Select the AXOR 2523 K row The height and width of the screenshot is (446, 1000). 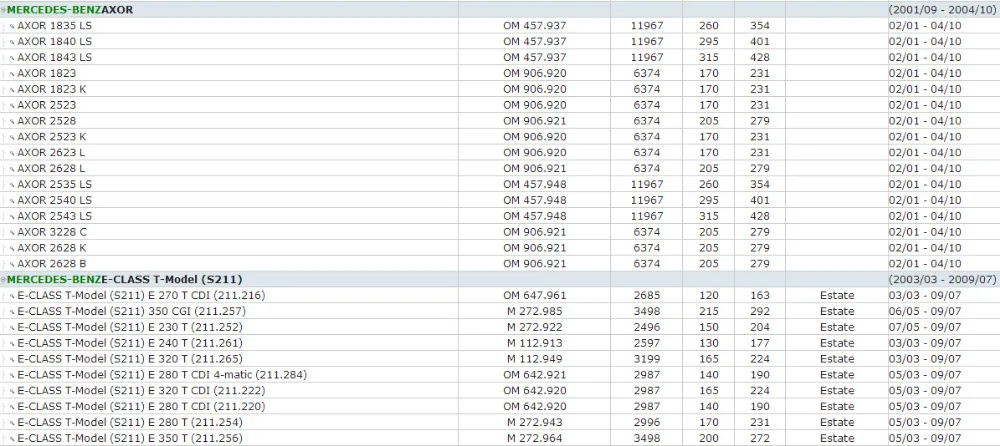click(x=500, y=137)
